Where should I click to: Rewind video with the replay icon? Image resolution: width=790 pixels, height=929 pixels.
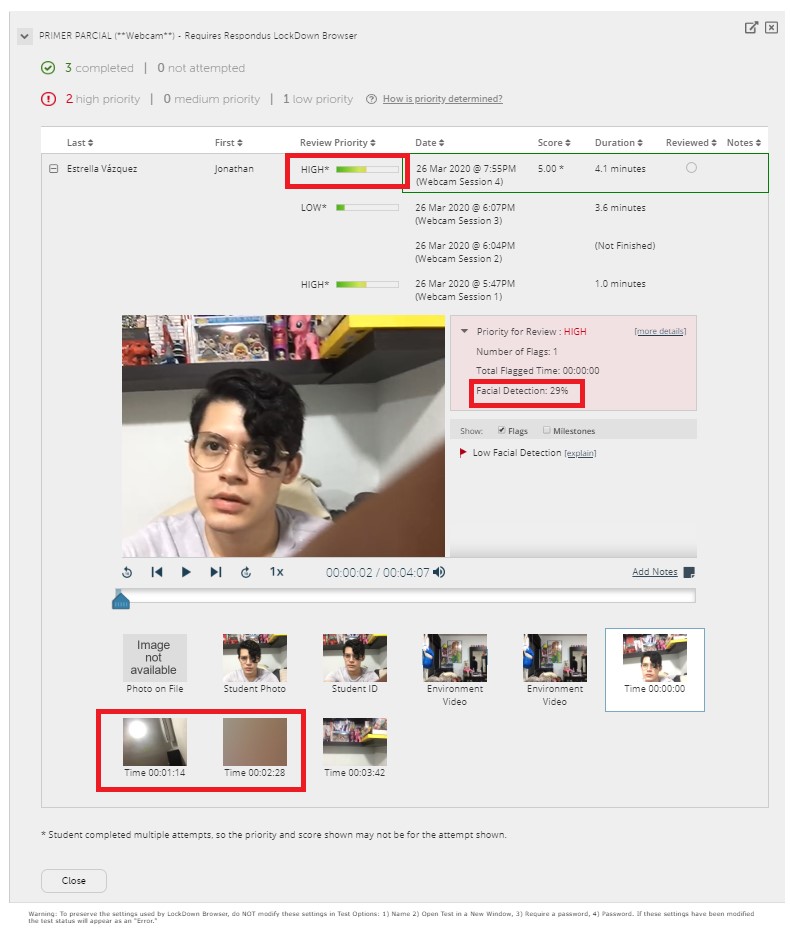127,572
